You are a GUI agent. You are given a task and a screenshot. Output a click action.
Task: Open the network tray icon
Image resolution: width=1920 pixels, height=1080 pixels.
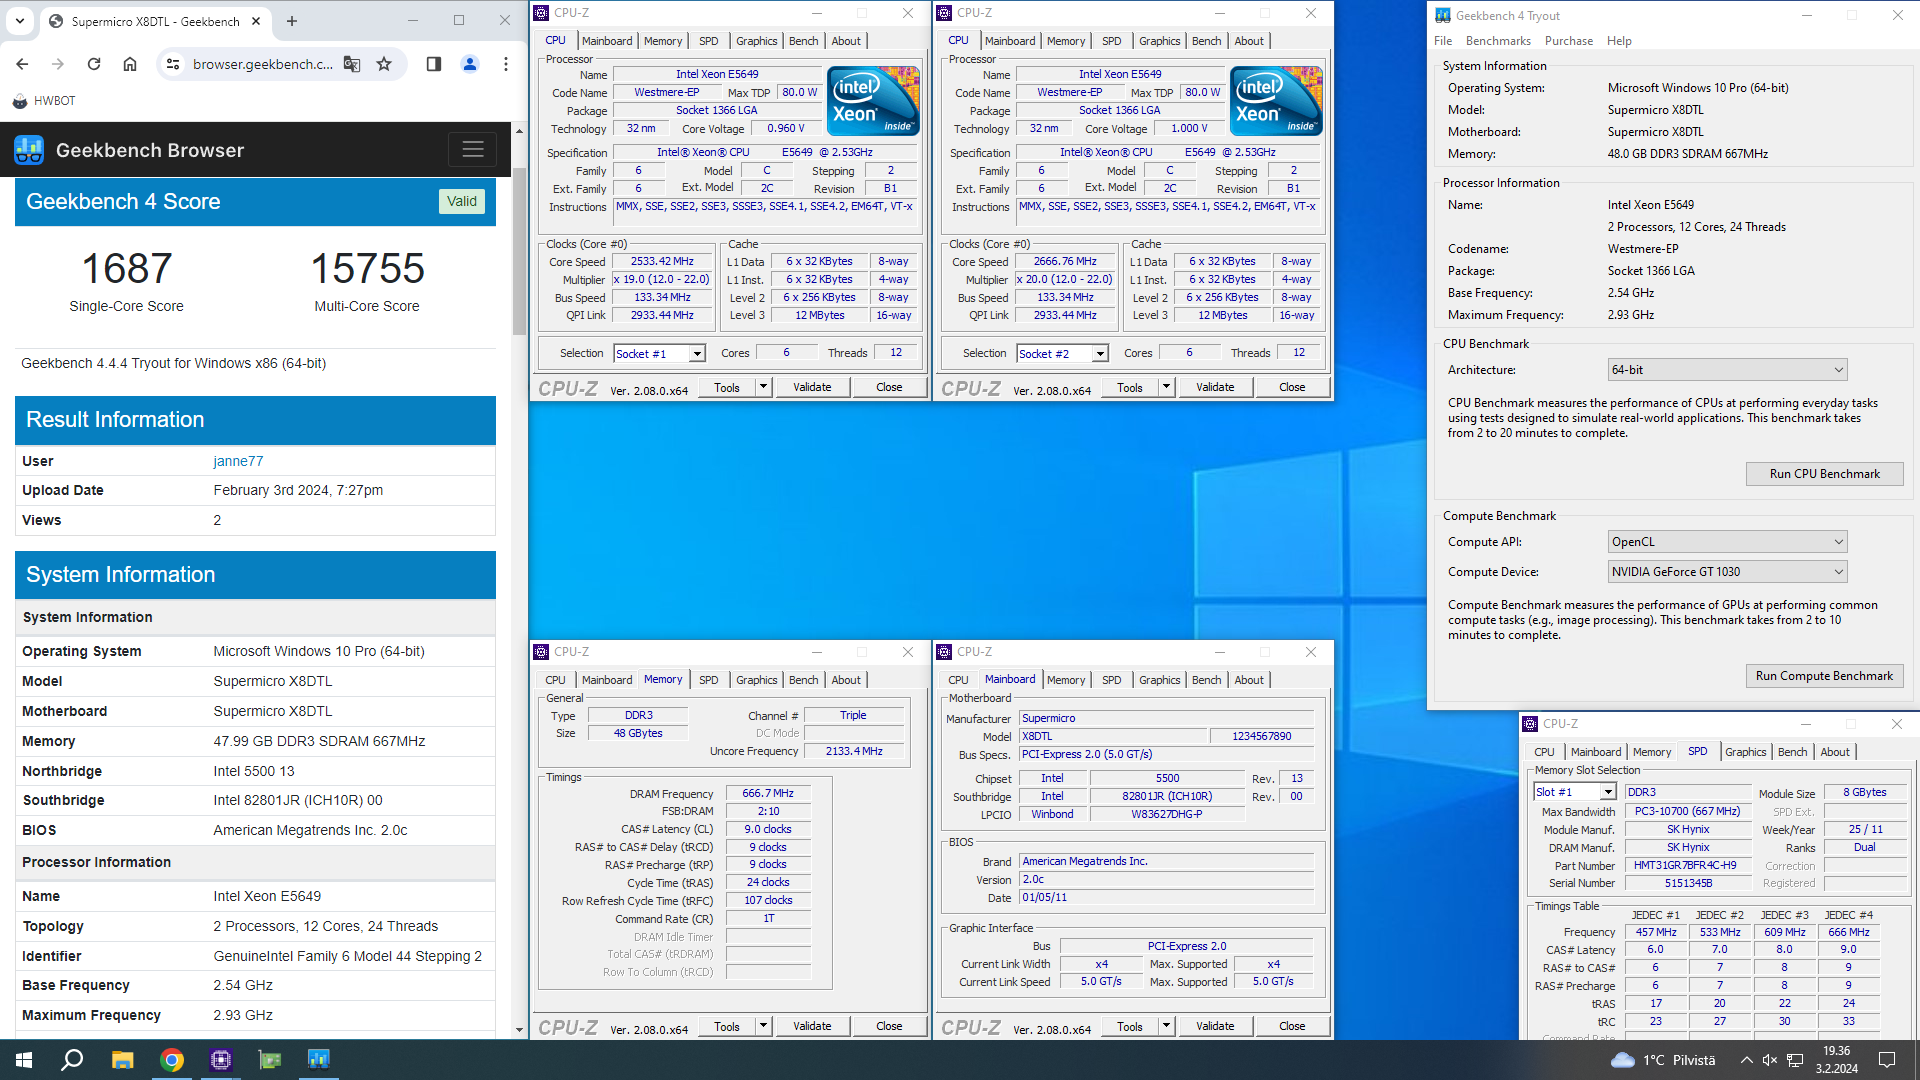[1795, 1060]
